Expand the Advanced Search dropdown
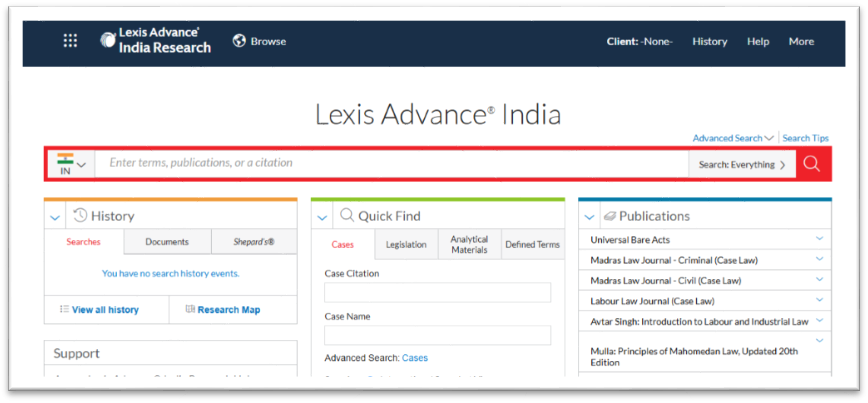Viewport: 868px width, 403px height. pyautogui.click(x=733, y=138)
